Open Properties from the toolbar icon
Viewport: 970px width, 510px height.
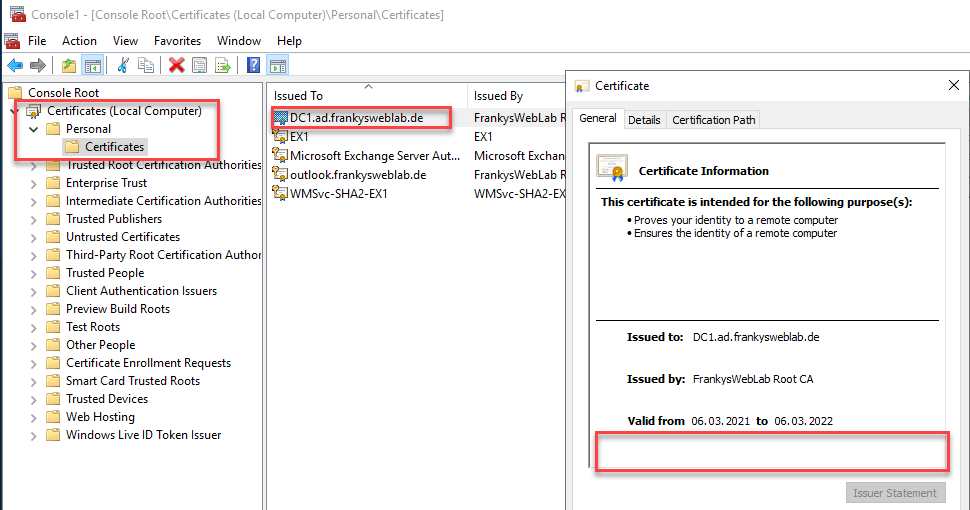[x=199, y=65]
